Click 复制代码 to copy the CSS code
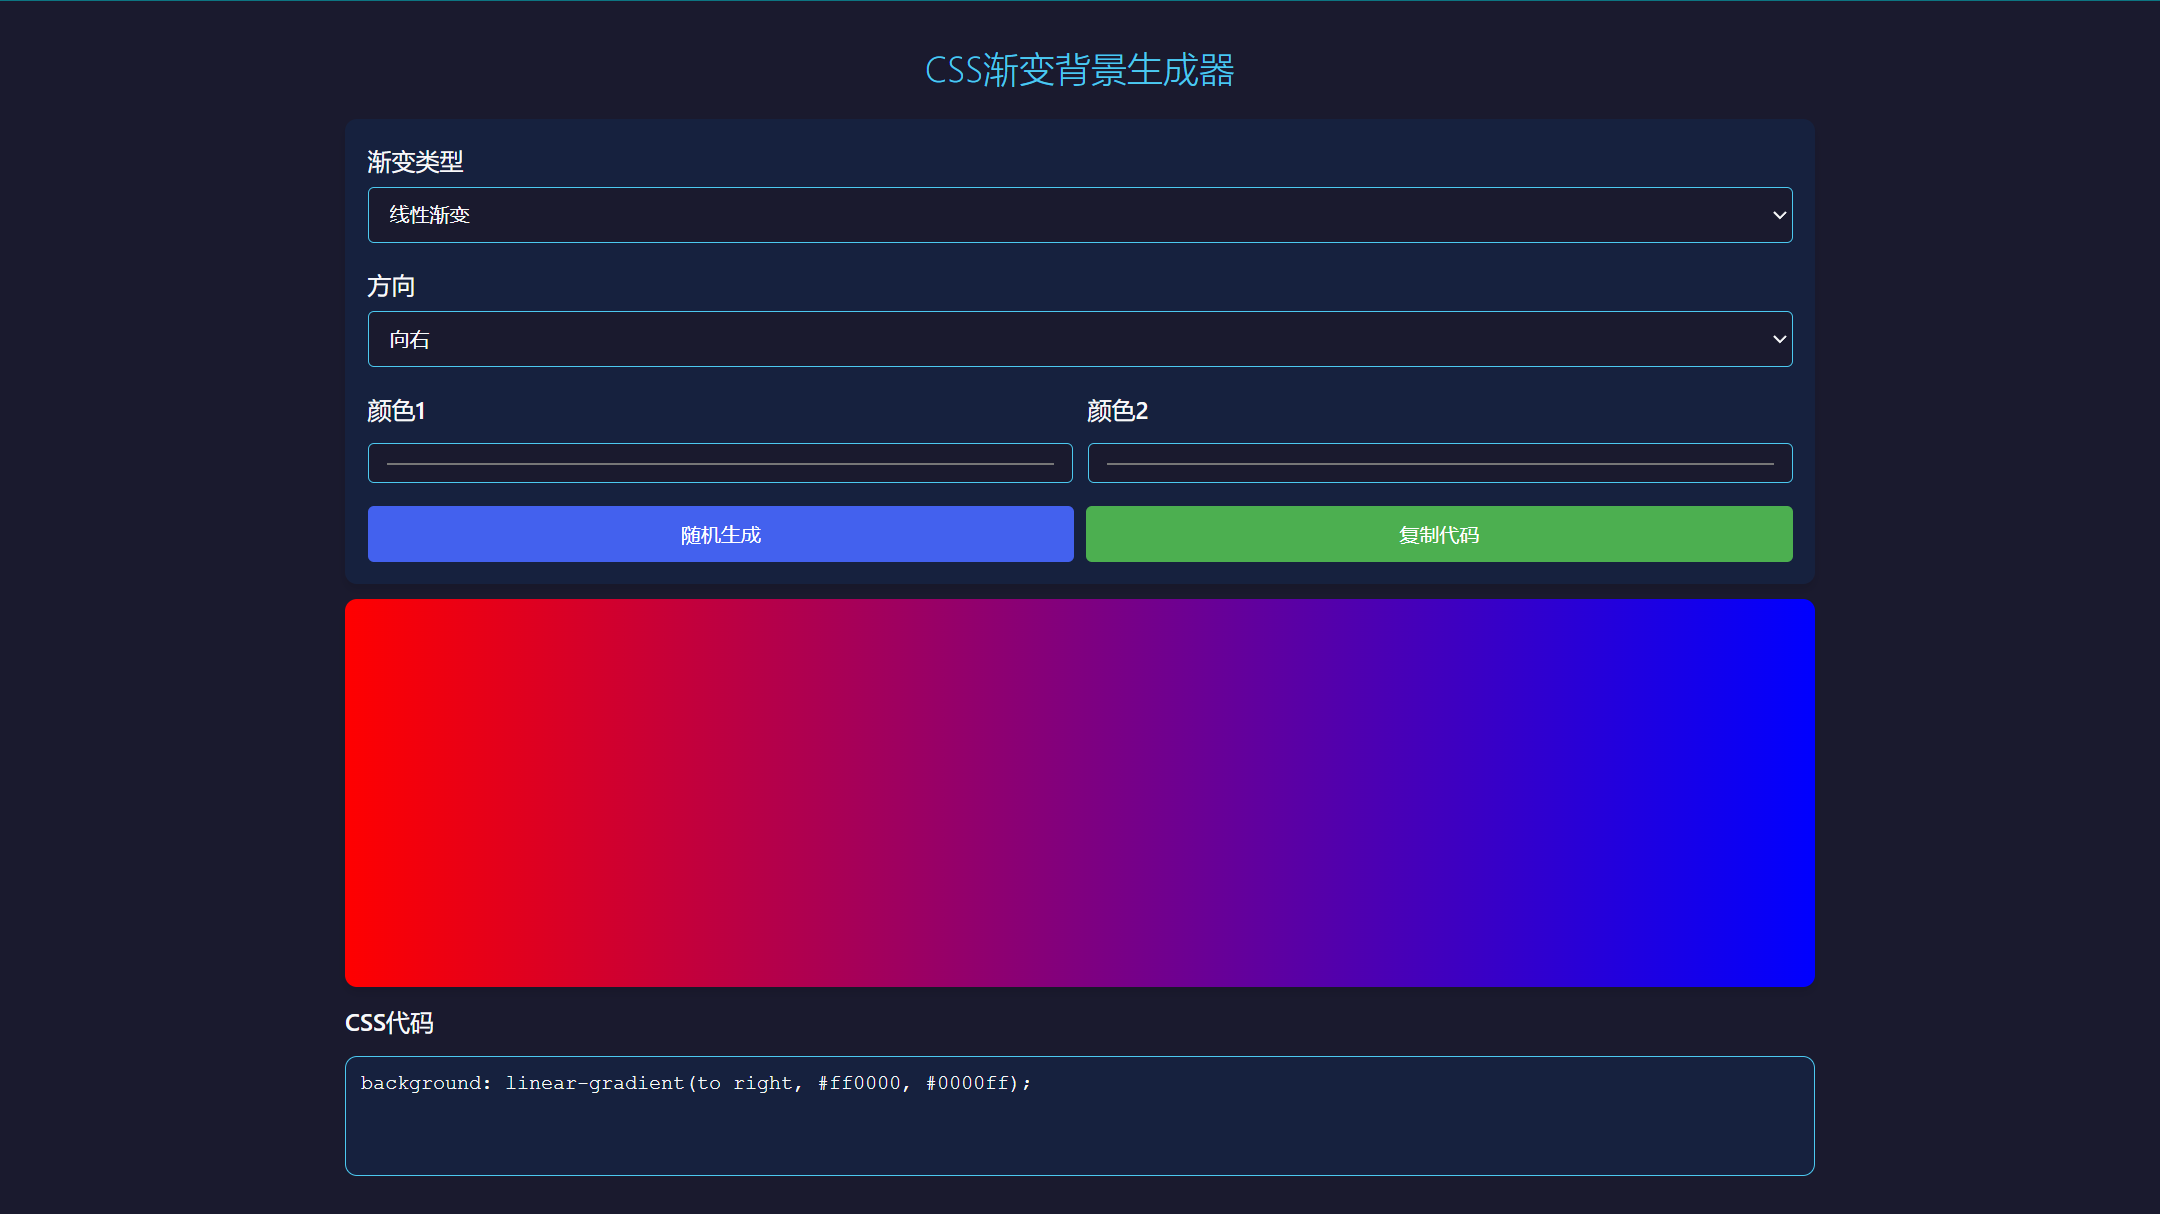2160x1214 pixels. (1438, 534)
